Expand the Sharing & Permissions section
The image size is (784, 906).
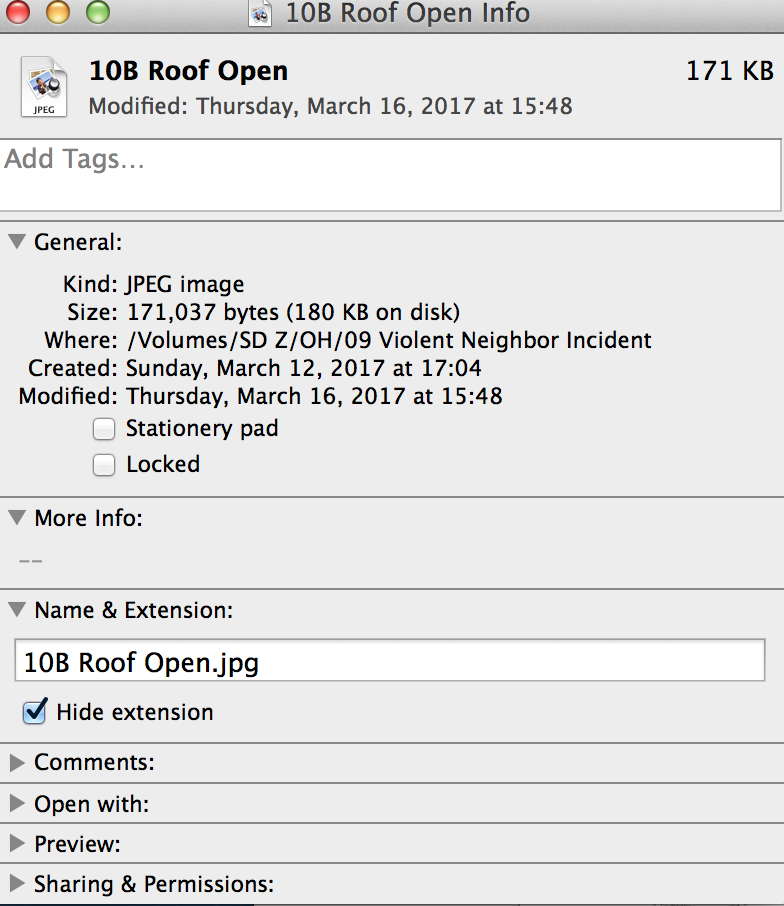pyautogui.click(x=17, y=883)
